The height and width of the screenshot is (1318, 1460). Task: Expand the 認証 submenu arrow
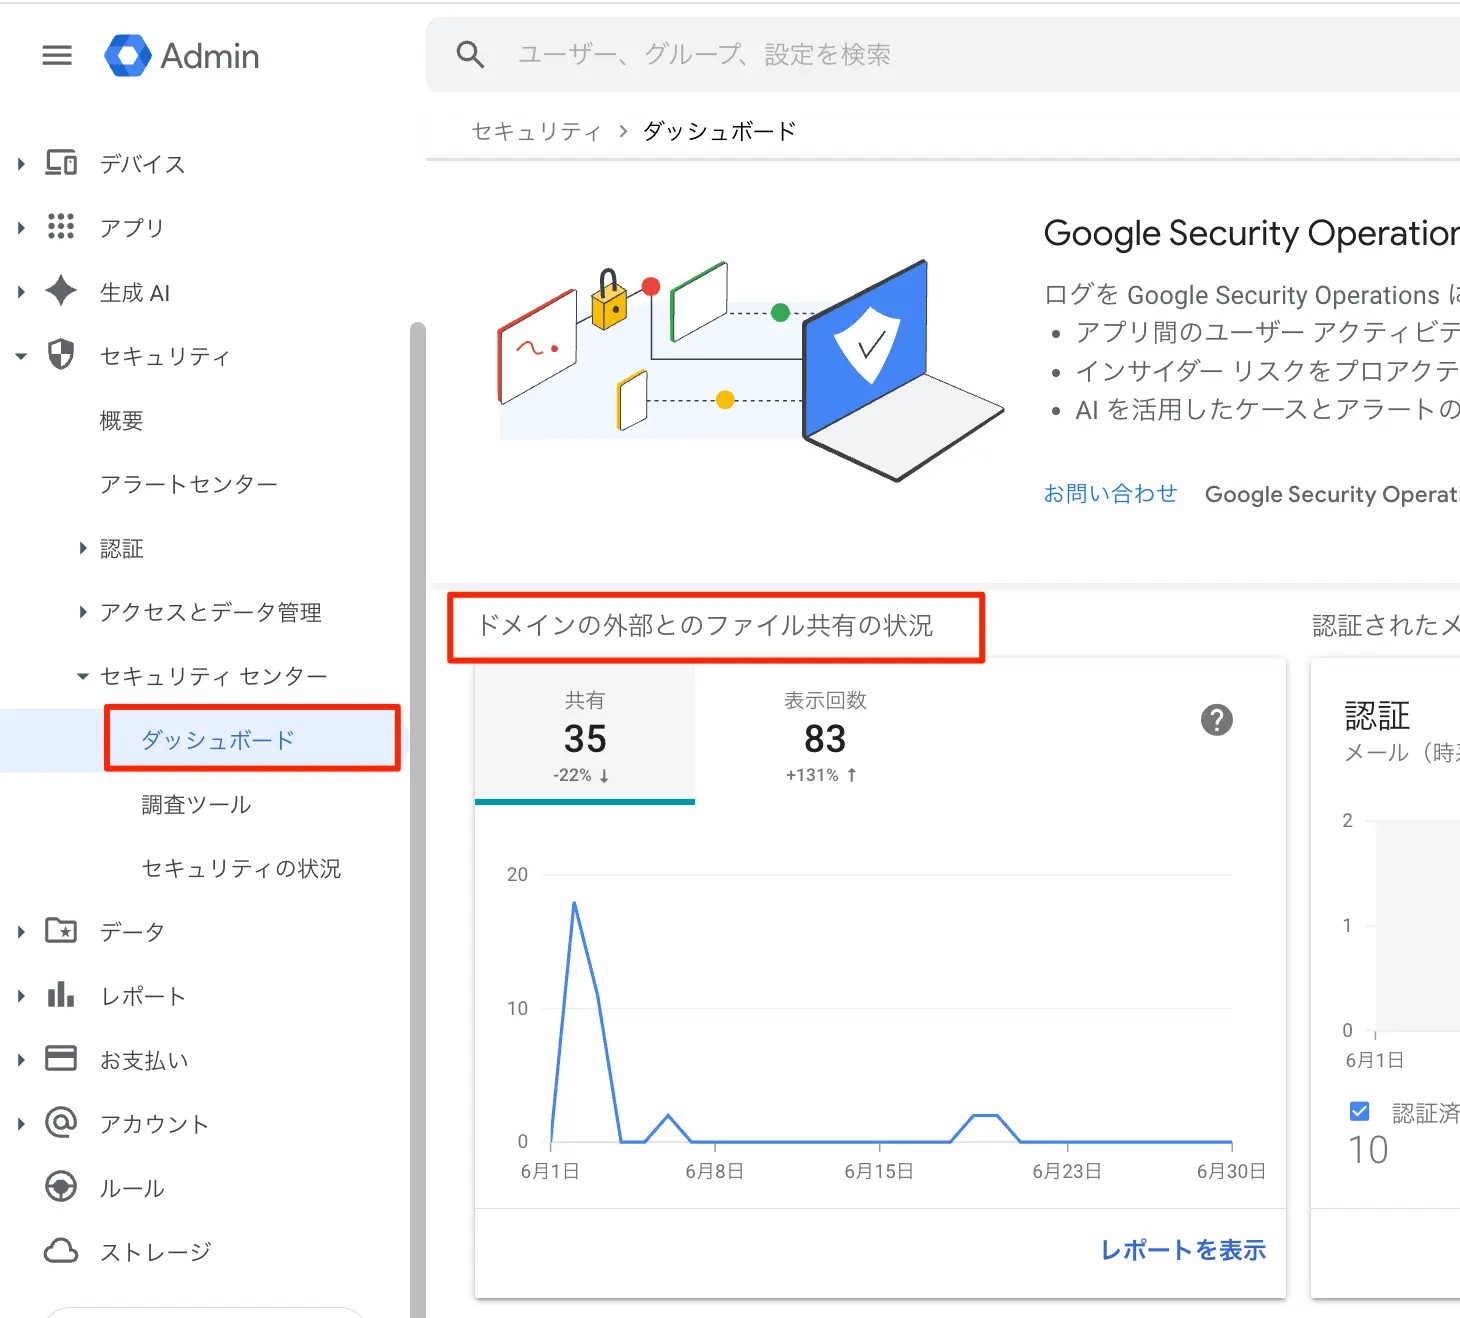tap(83, 547)
